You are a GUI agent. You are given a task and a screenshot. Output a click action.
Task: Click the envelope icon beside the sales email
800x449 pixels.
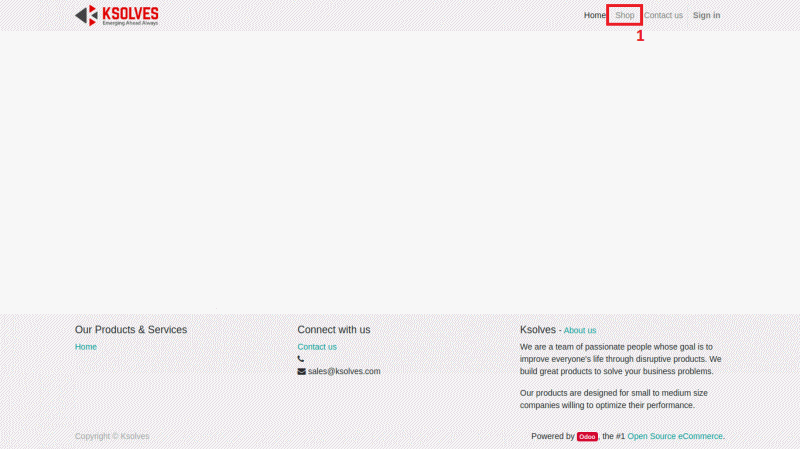click(301, 371)
